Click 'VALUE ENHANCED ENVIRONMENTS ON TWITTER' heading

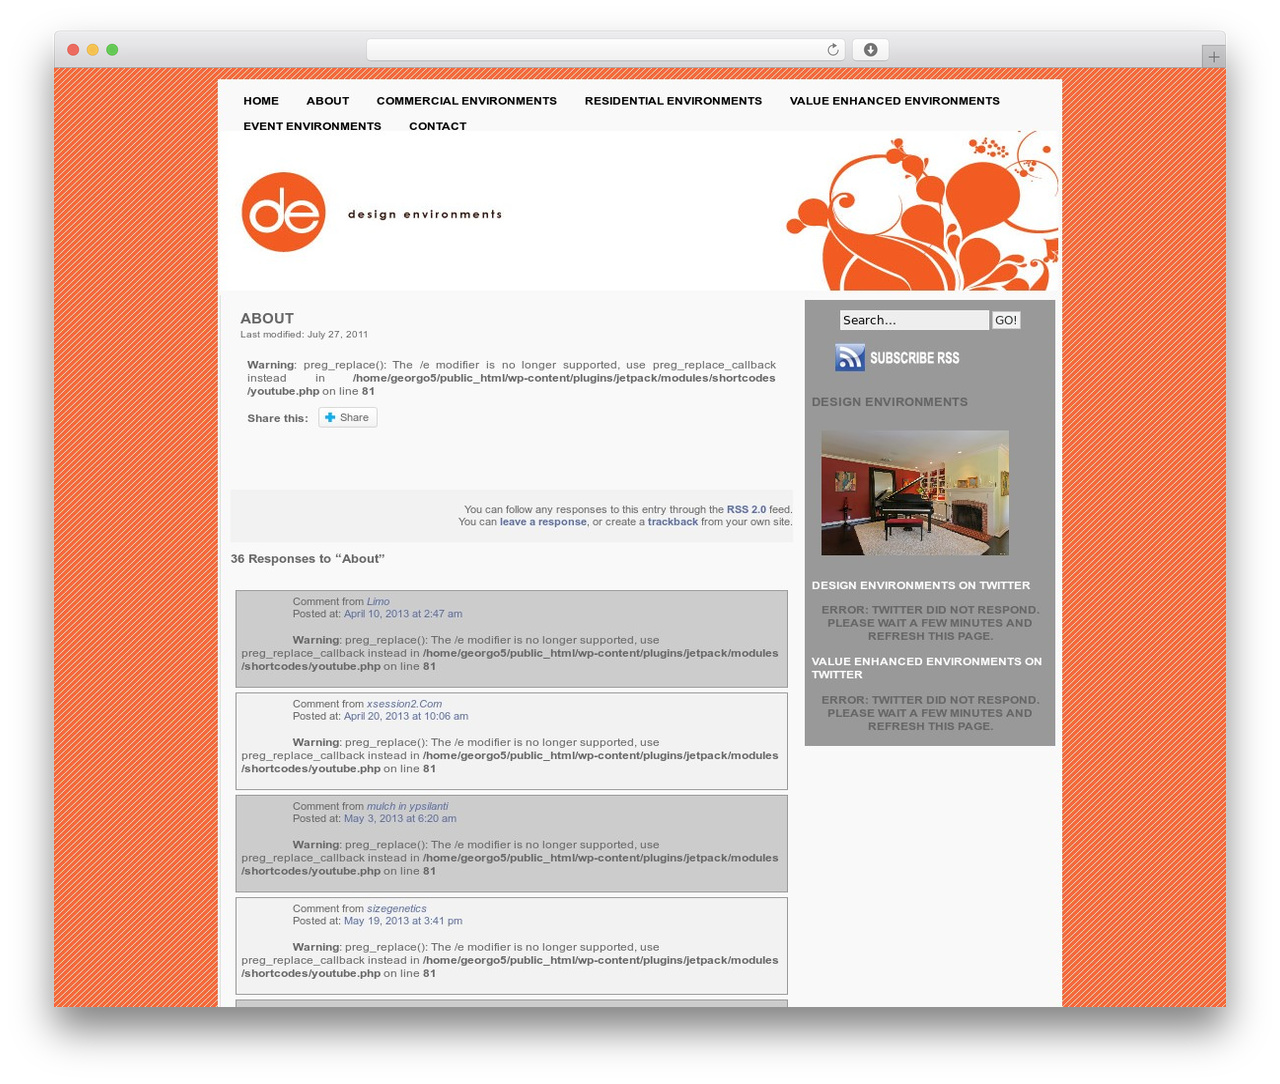click(x=927, y=668)
